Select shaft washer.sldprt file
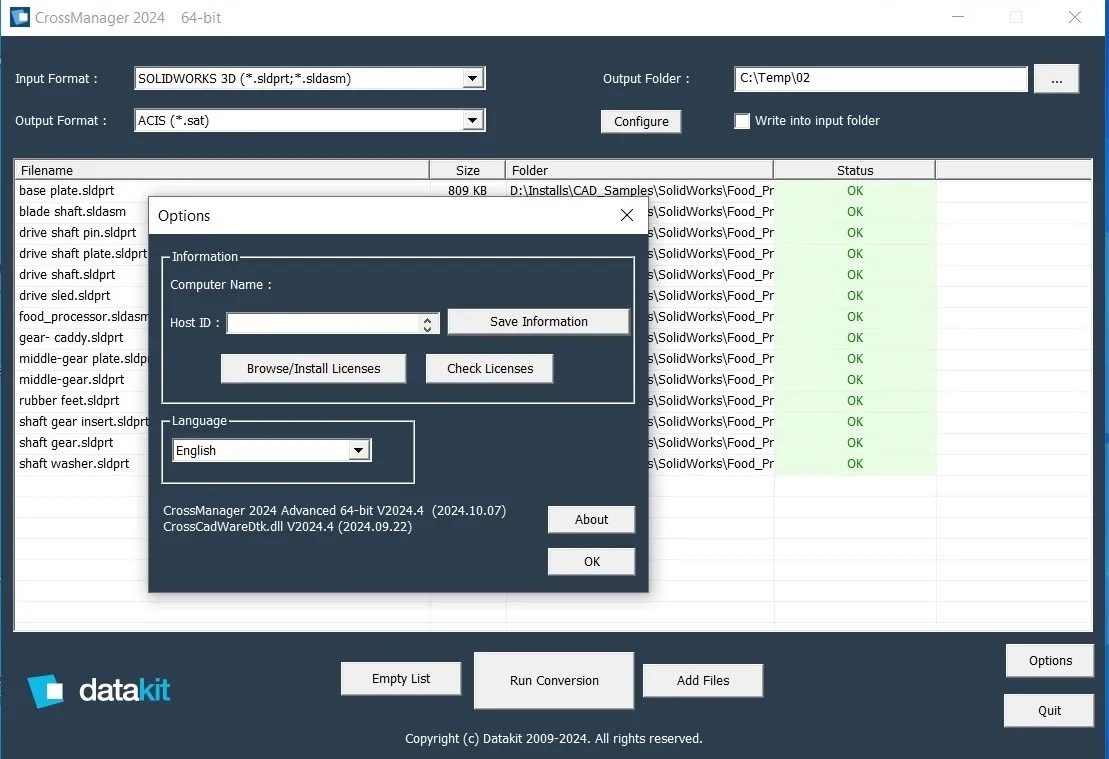 (x=74, y=463)
